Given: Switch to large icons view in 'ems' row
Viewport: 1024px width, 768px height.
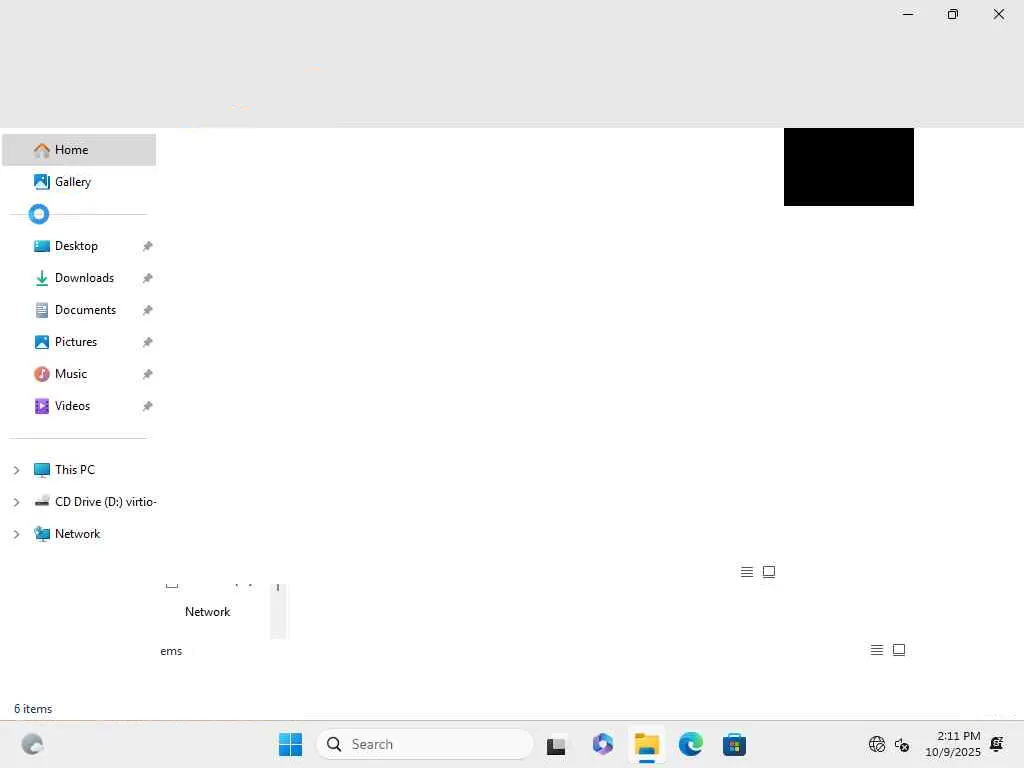Looking at the screenshot, I should pos(899,650).
